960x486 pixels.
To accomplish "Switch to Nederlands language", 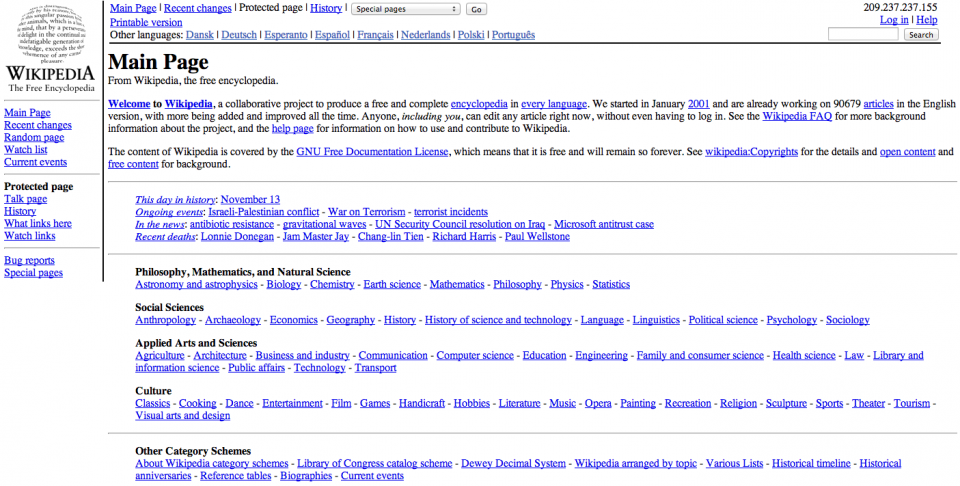I will click(426, 35).
